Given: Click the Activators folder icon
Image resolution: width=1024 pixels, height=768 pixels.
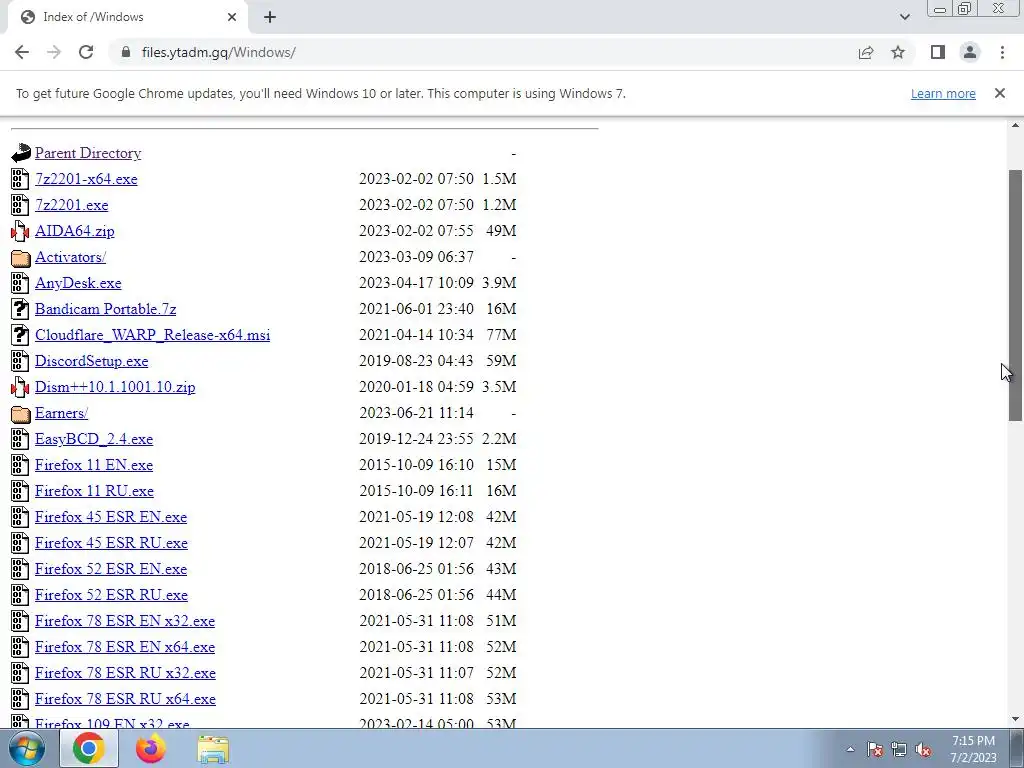Looking at the screenshot, I should point(20,257).
